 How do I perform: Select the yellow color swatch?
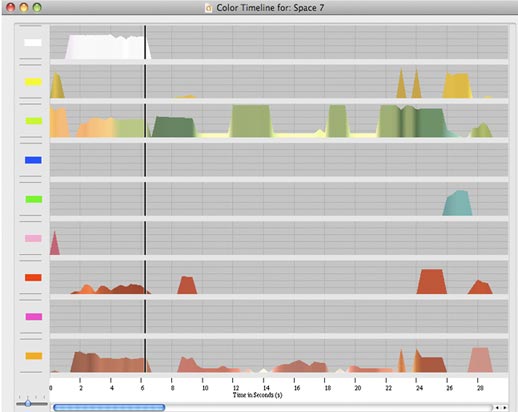(33, 82)
